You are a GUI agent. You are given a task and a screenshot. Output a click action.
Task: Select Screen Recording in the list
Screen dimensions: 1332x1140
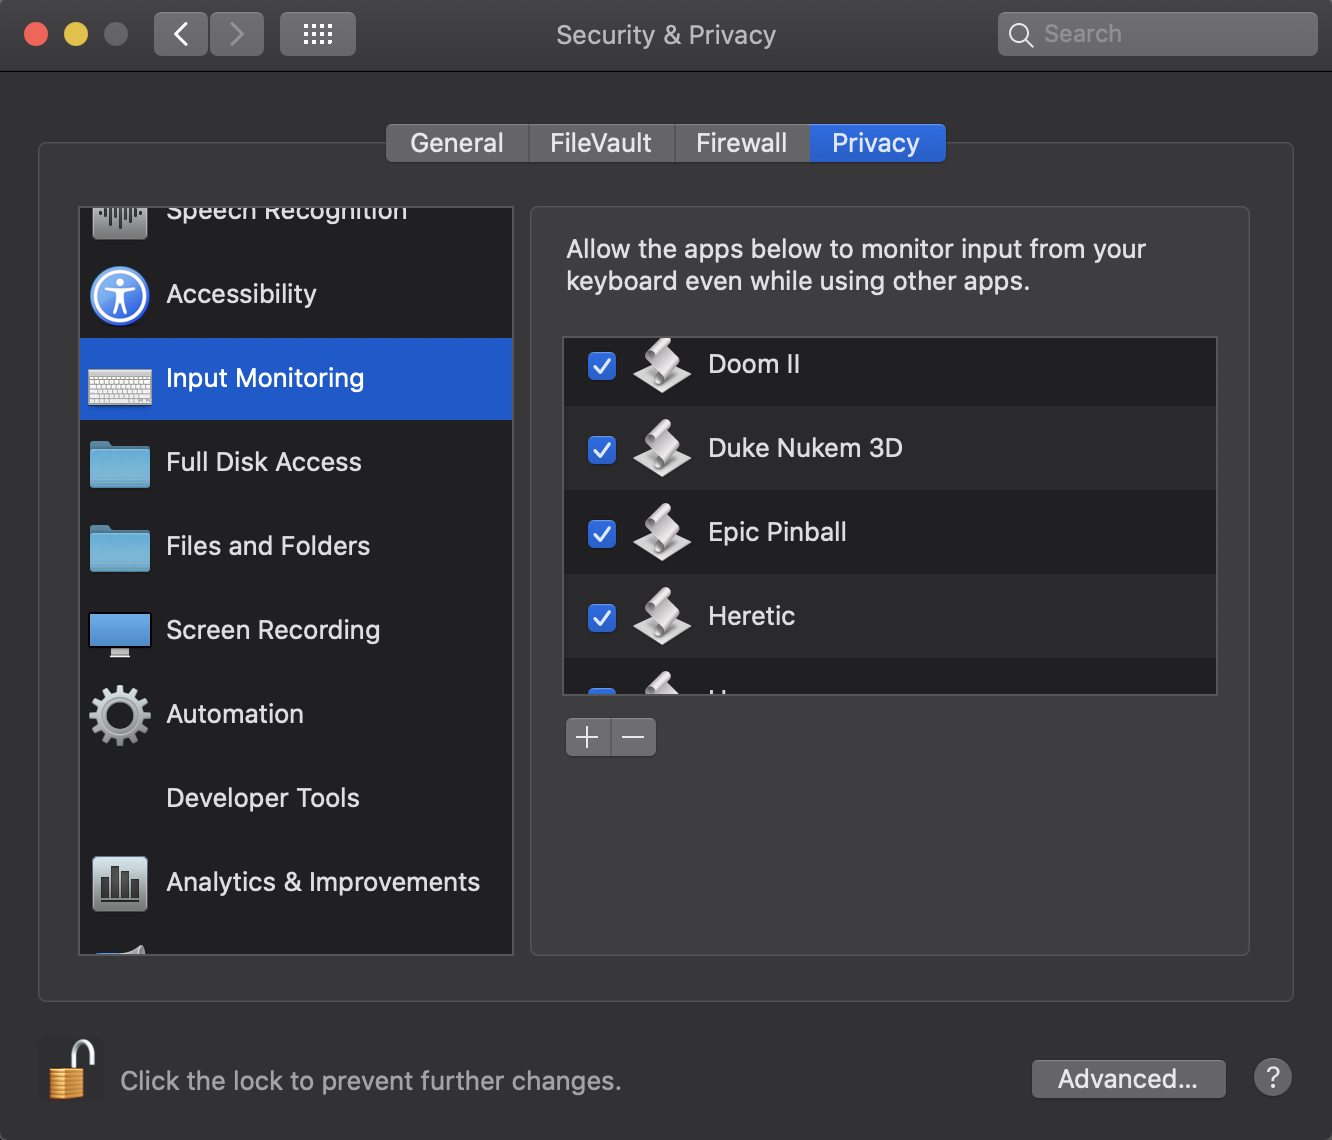(296, 631)
